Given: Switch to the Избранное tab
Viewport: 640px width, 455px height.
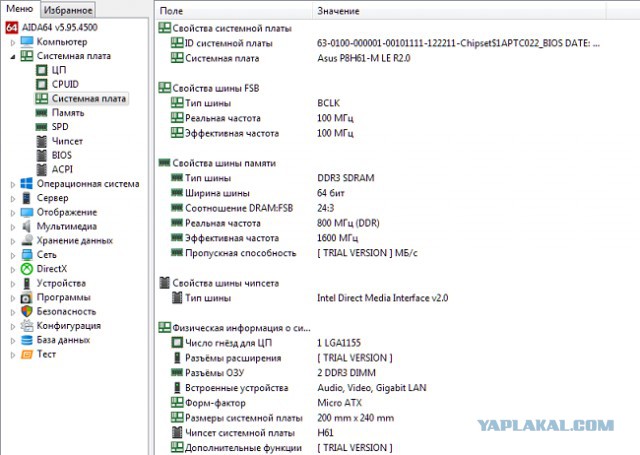Looking at the screenshot, I should (68, 10).
